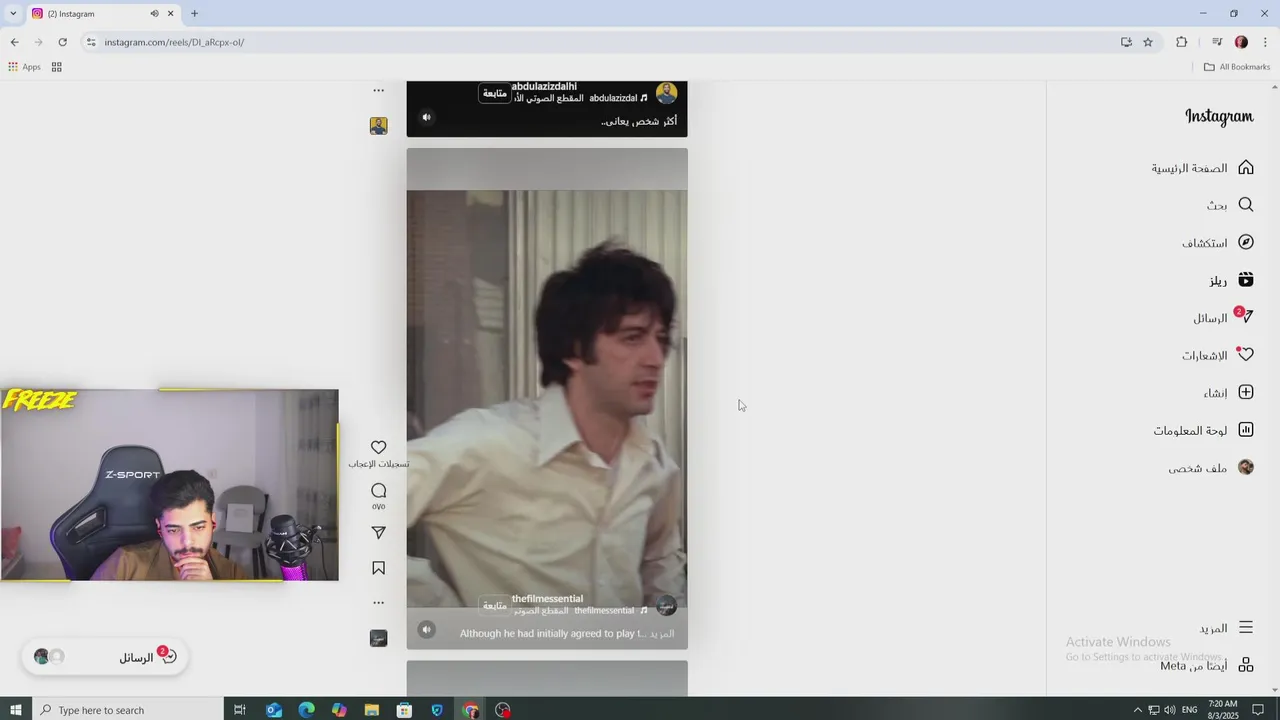Expand caption with المزيد on thefilmessential reel
The height and width of the screenshot is (720, 1280).
click(x=662, y=633)
